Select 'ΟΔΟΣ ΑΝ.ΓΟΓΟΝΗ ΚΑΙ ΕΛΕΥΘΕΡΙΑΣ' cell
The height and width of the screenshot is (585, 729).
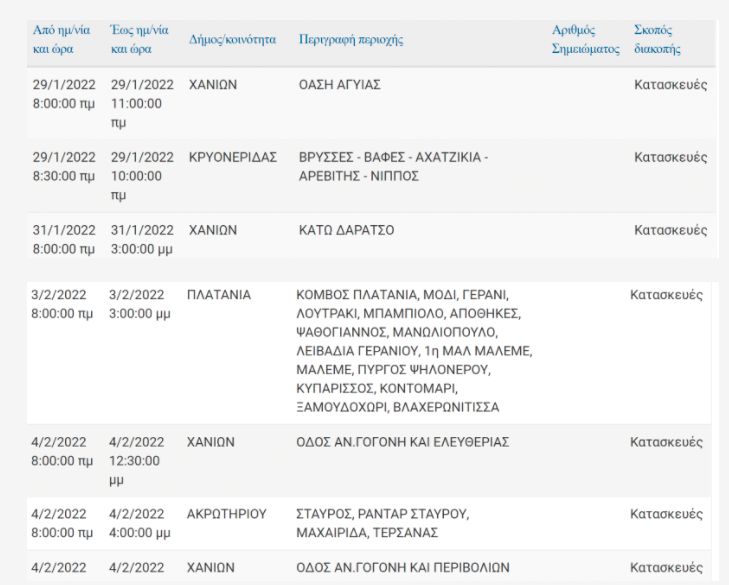(403, 442)
